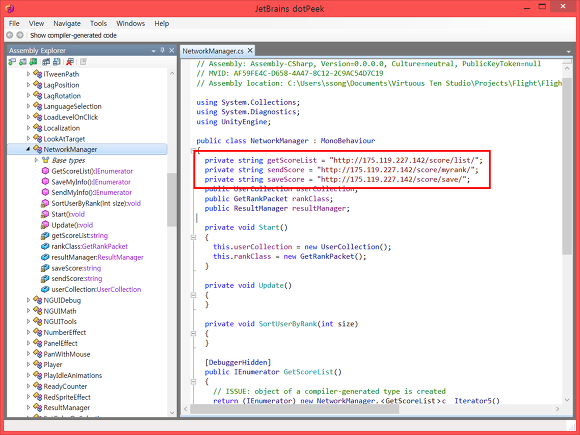This screenshot has width=580, height=435.
Task: Select Localization class in the tree
Action: coord(61,128)
